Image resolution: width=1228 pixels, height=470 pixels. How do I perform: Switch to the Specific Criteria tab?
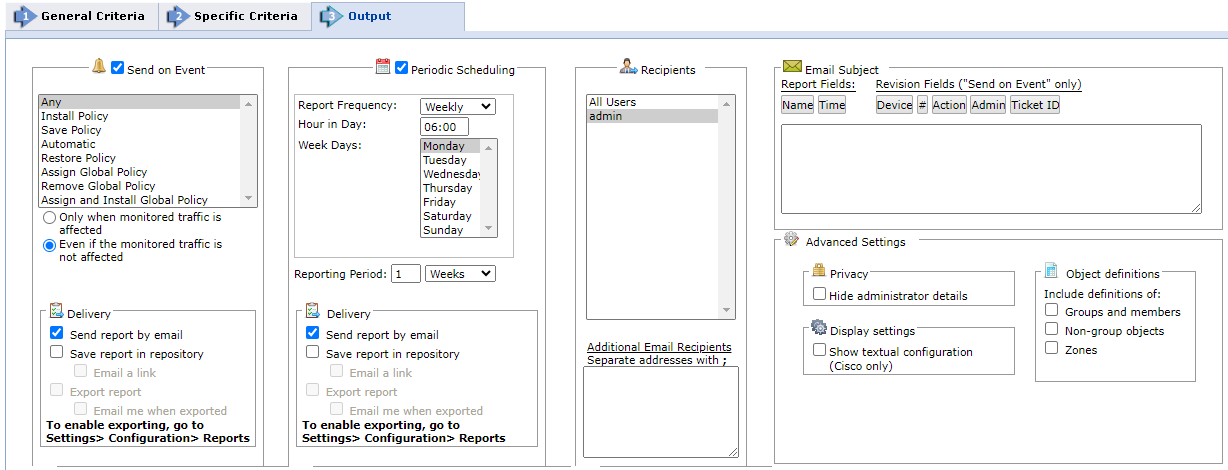[234, 17]
